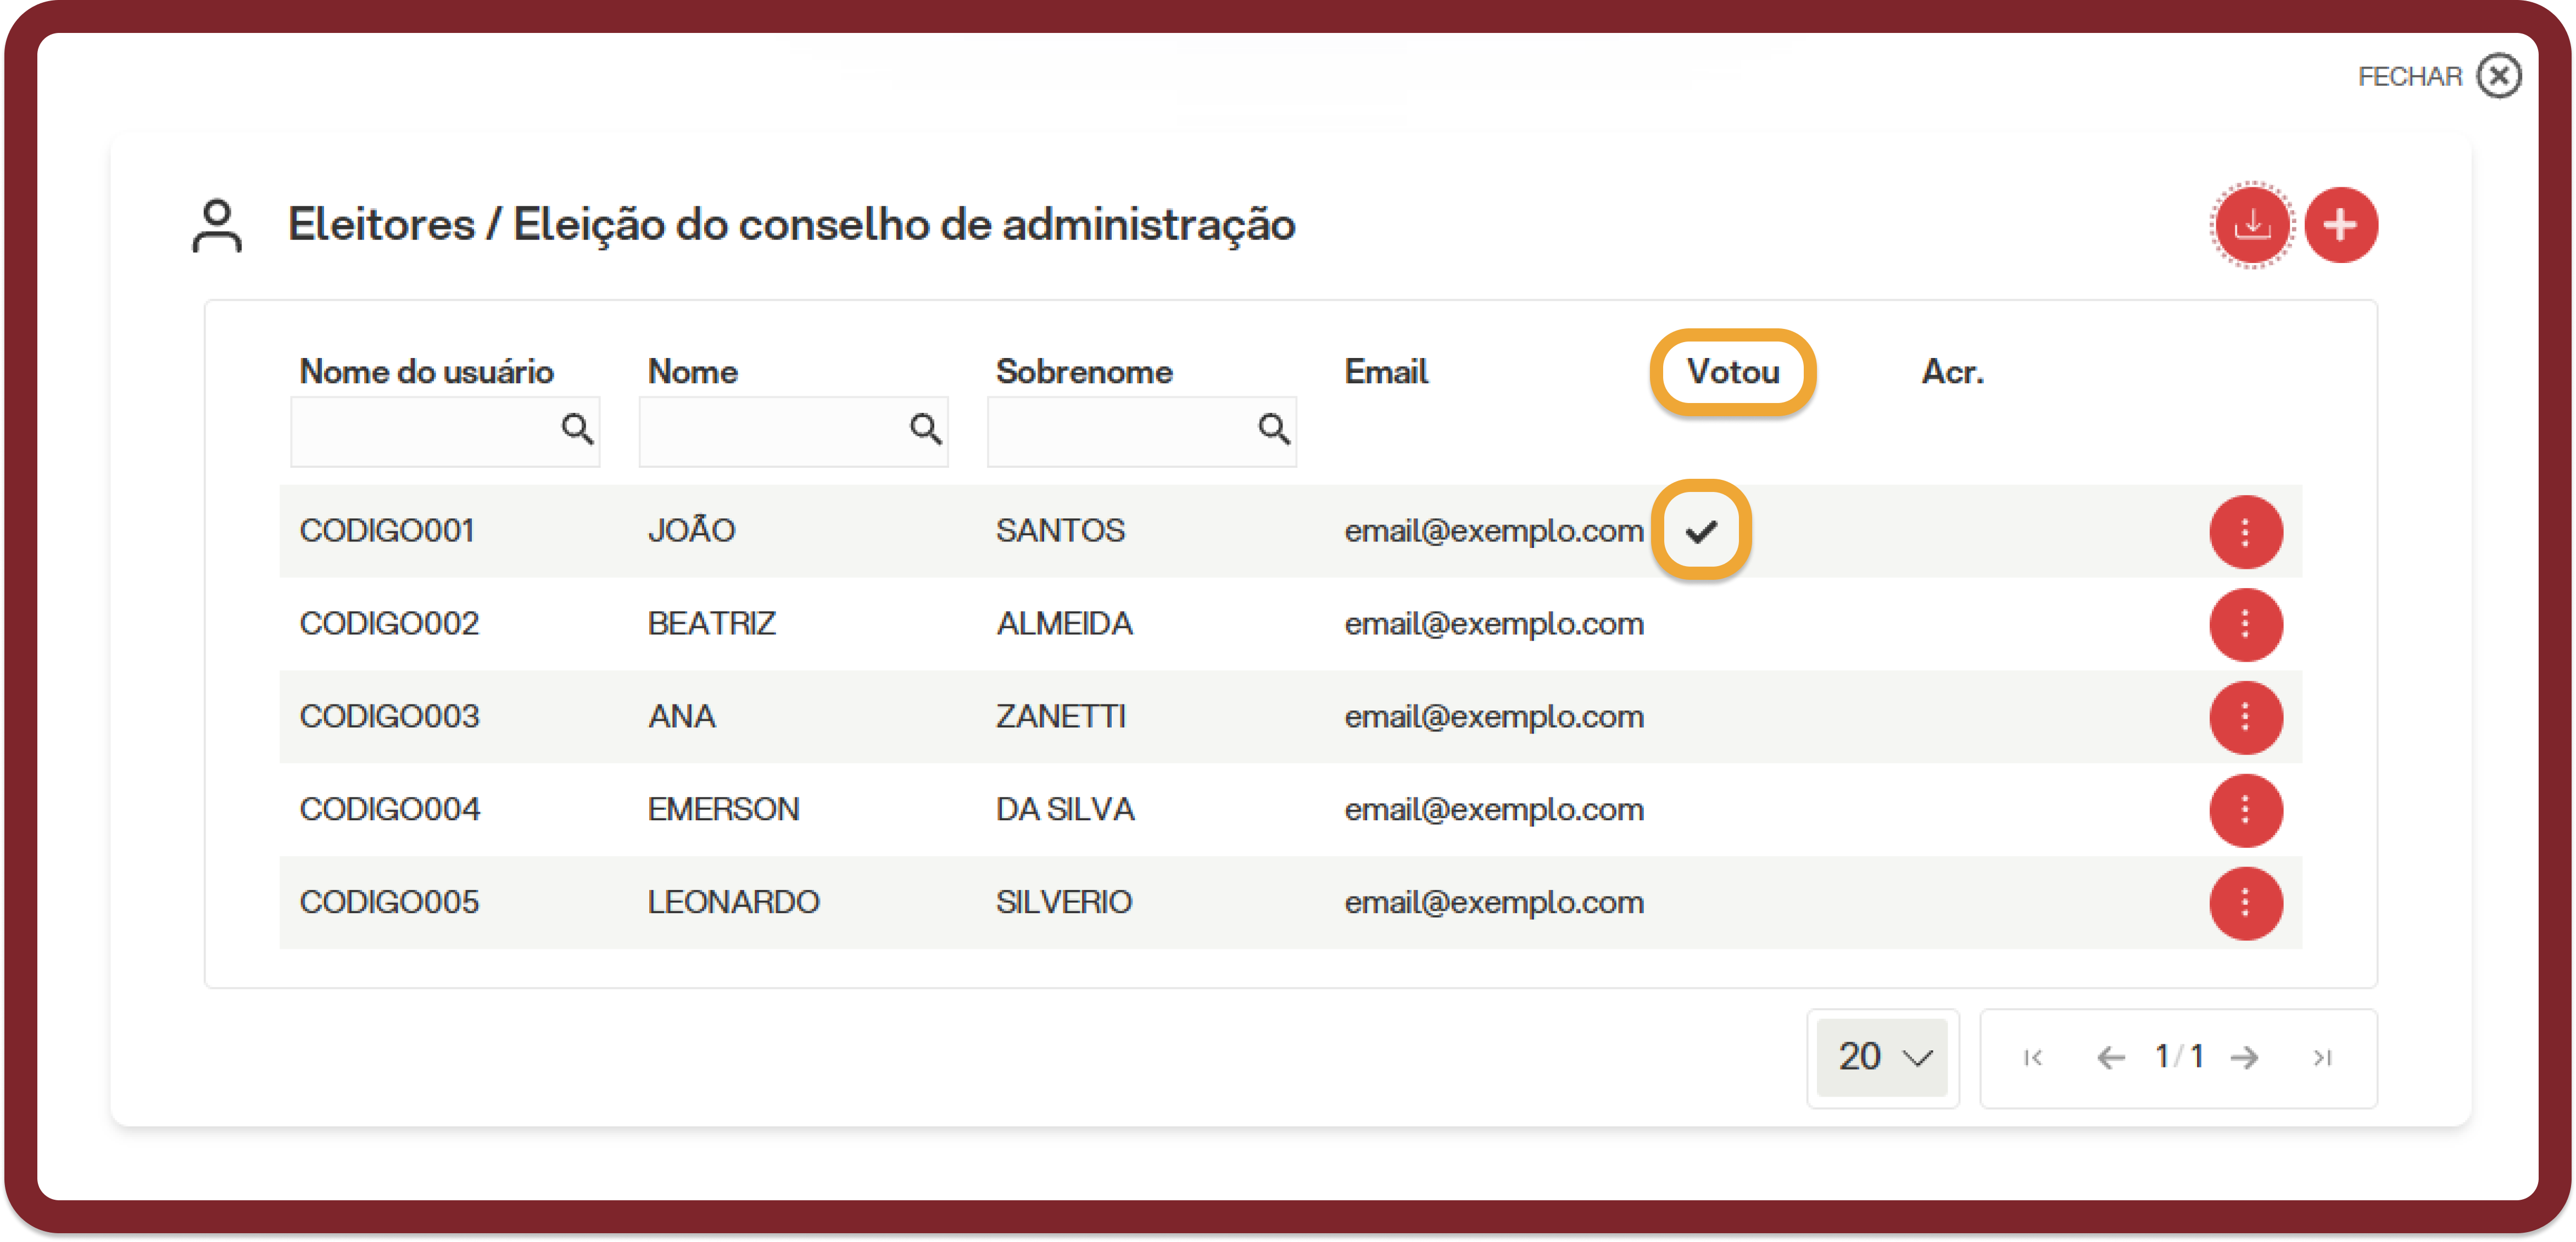Click search icon in Sobrenome filter

pyautogui.click(x=1273, y=430)
